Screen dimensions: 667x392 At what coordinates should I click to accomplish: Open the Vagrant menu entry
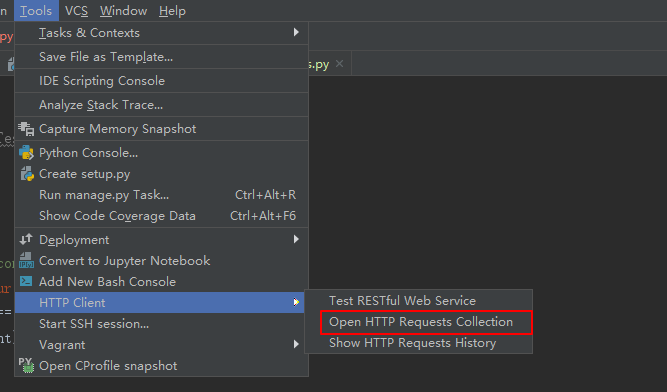(162, 344)
